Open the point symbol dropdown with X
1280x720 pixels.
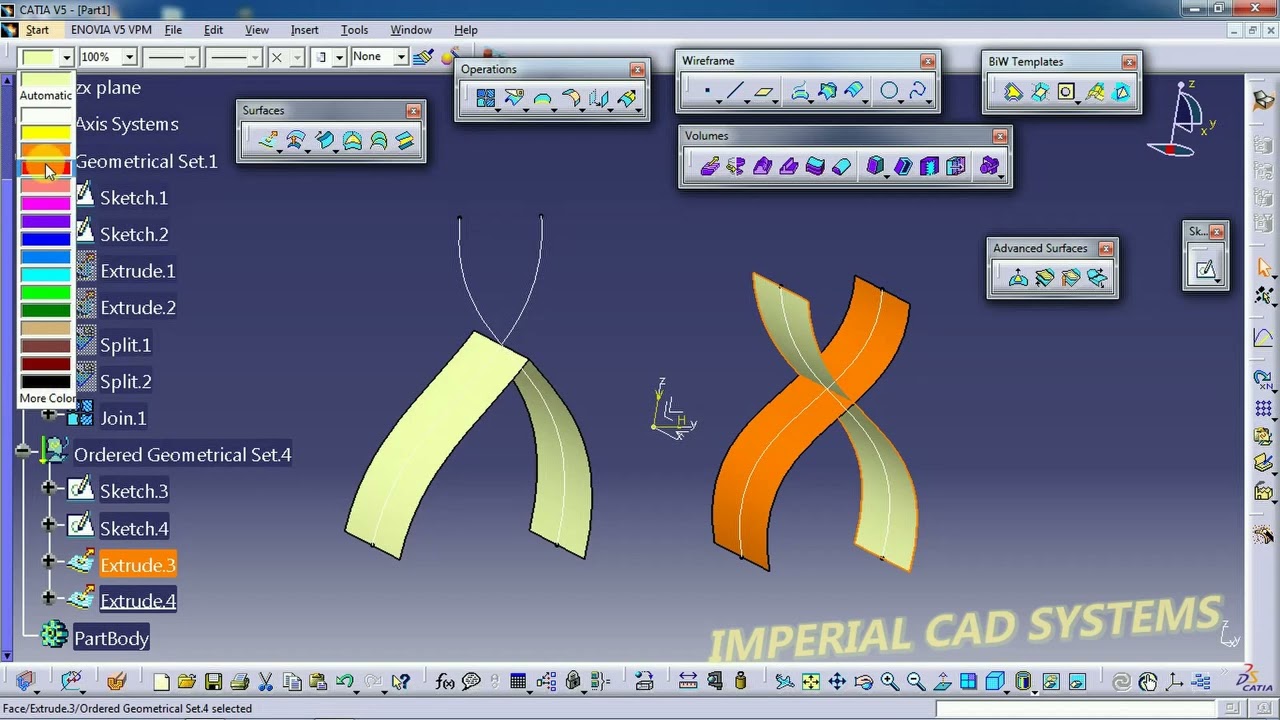point(297,57)
